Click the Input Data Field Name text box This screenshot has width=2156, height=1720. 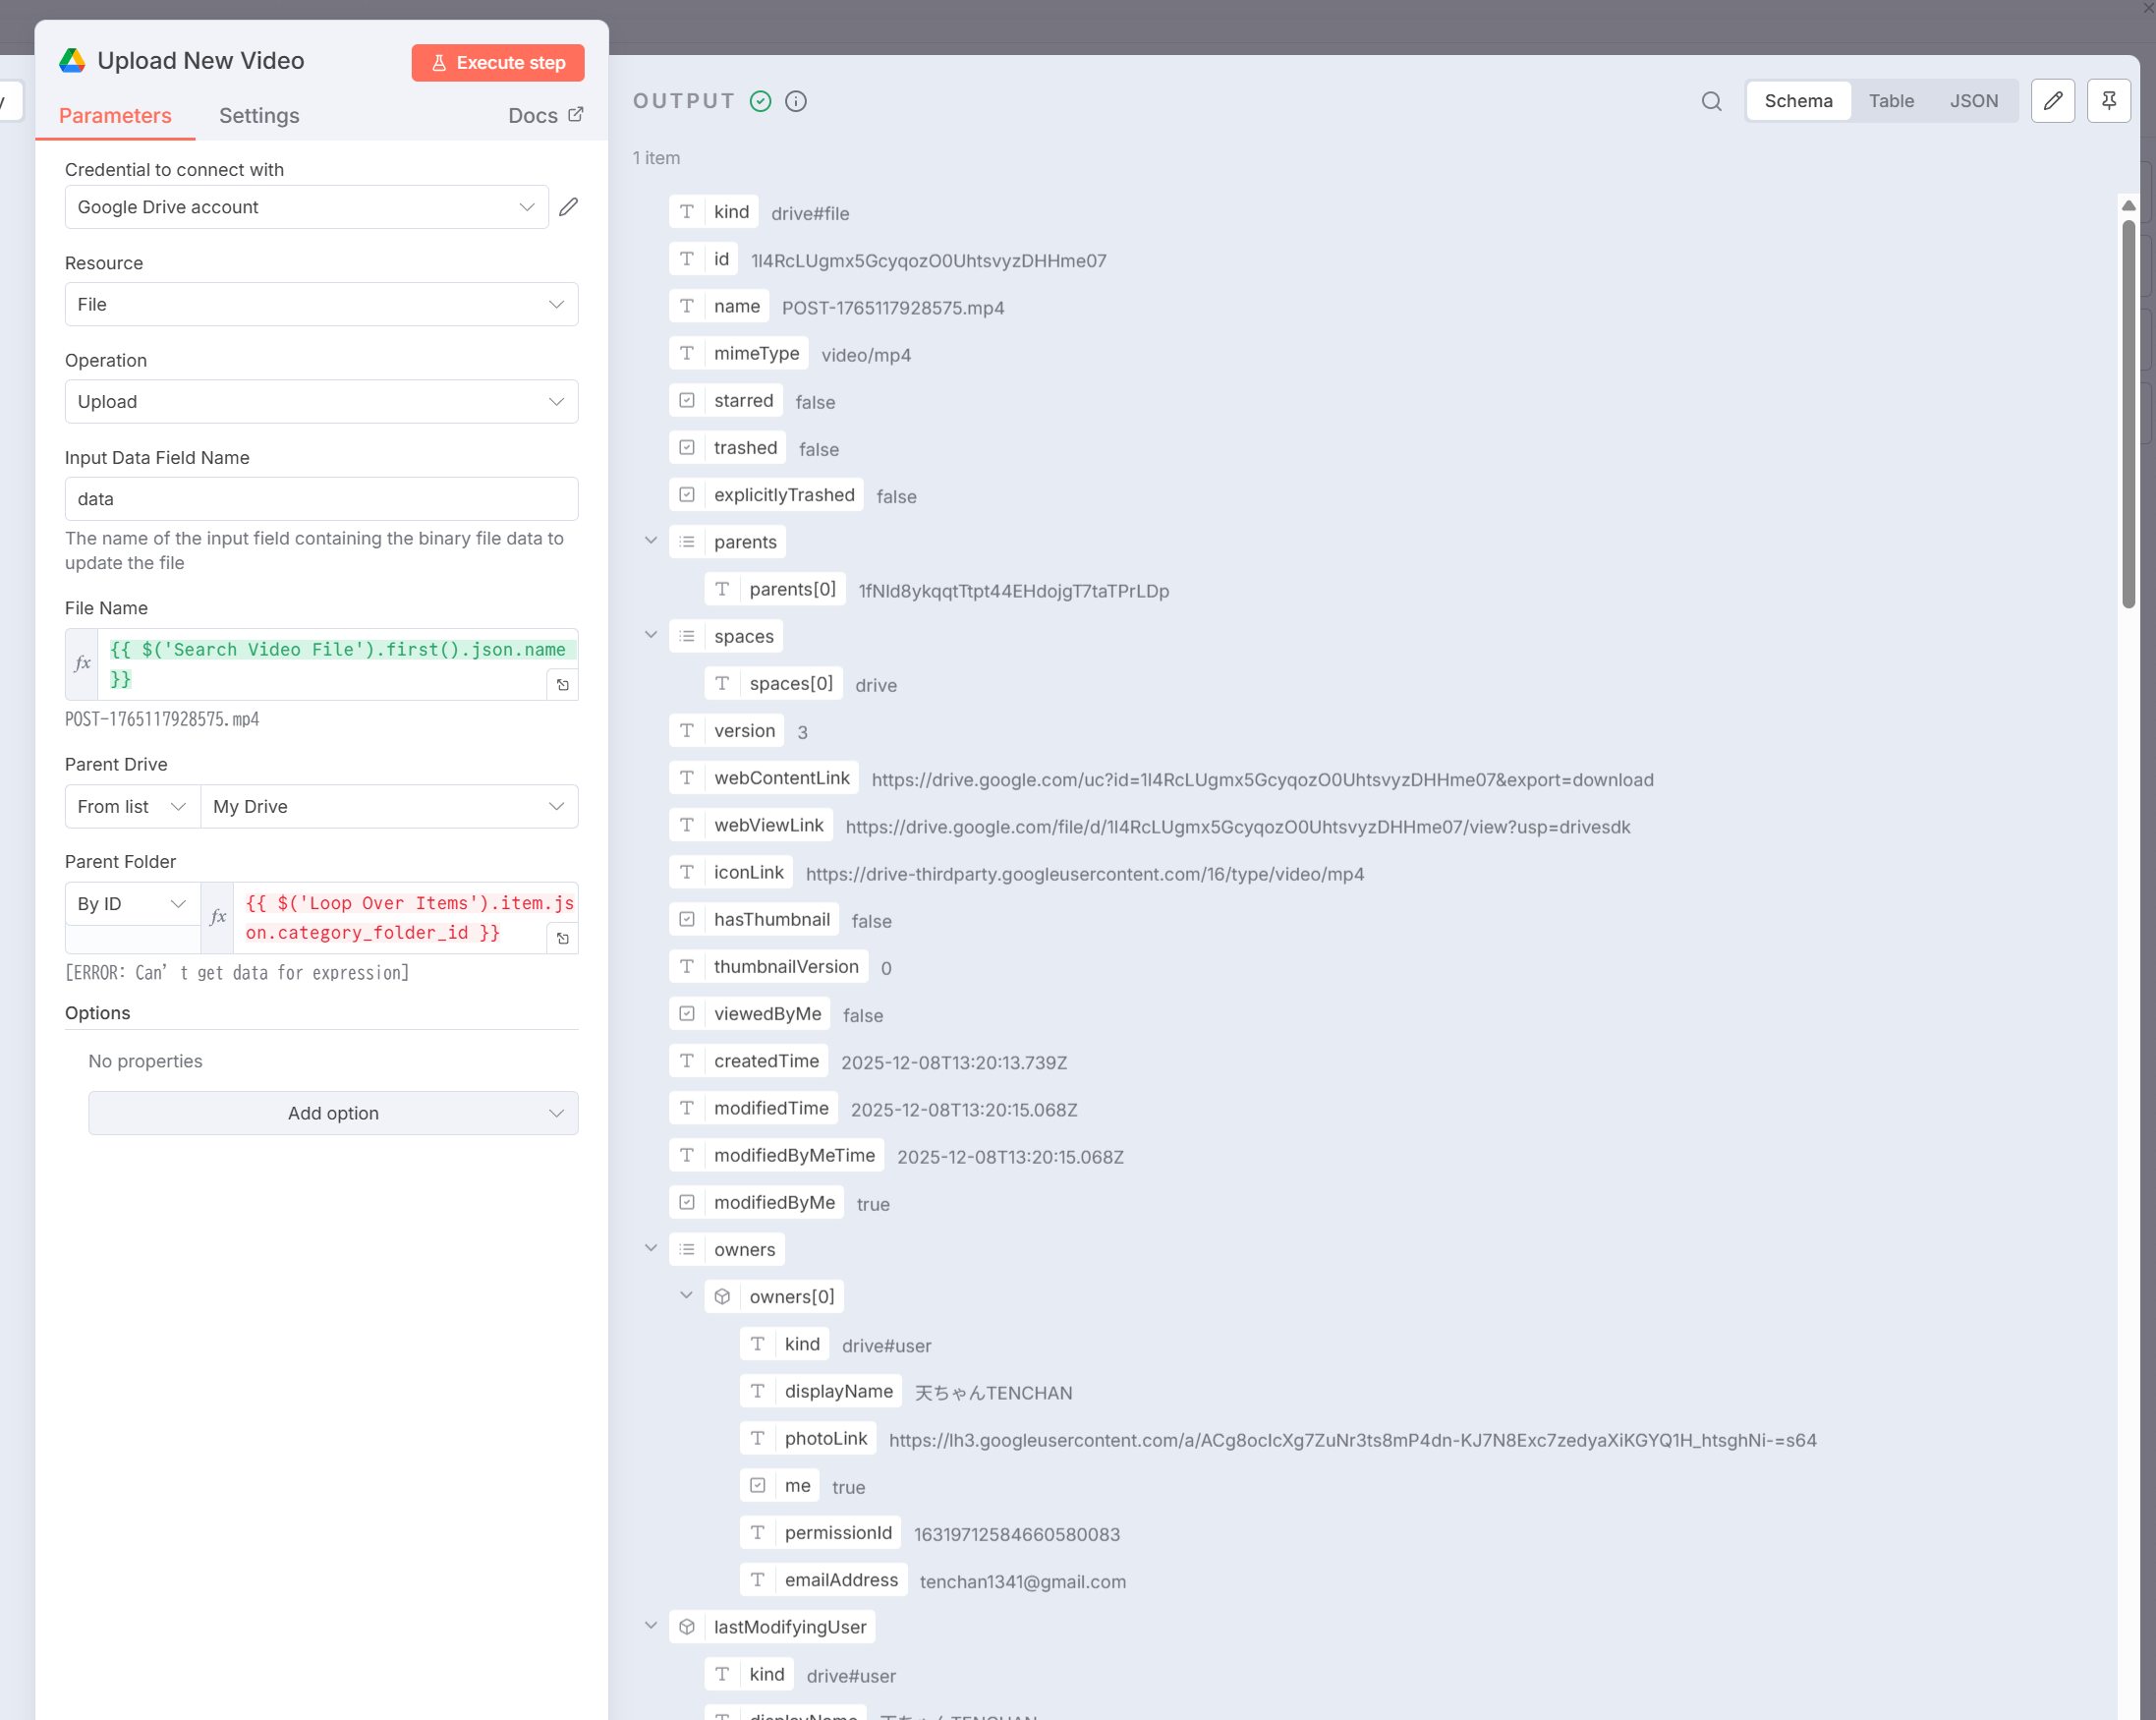pos(321,499)
